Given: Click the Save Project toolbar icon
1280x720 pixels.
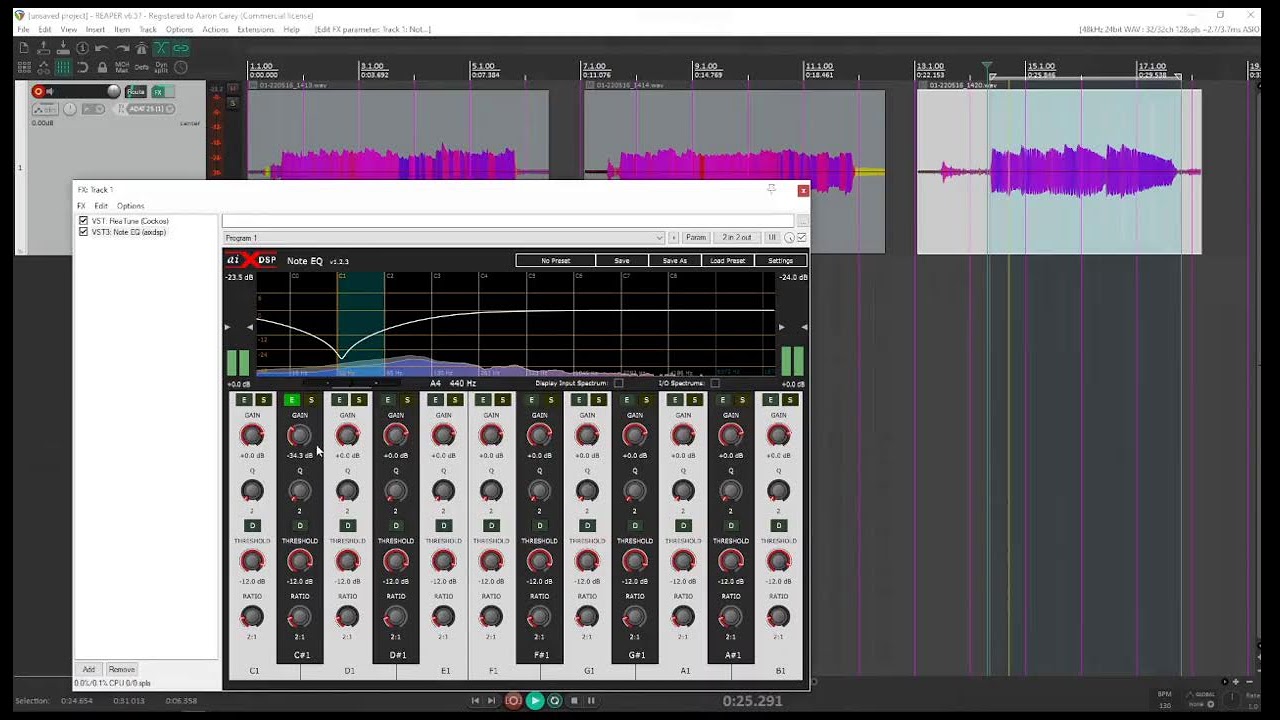Looking at the screenshot, I should pyautogui.click(x=62, y=48).
